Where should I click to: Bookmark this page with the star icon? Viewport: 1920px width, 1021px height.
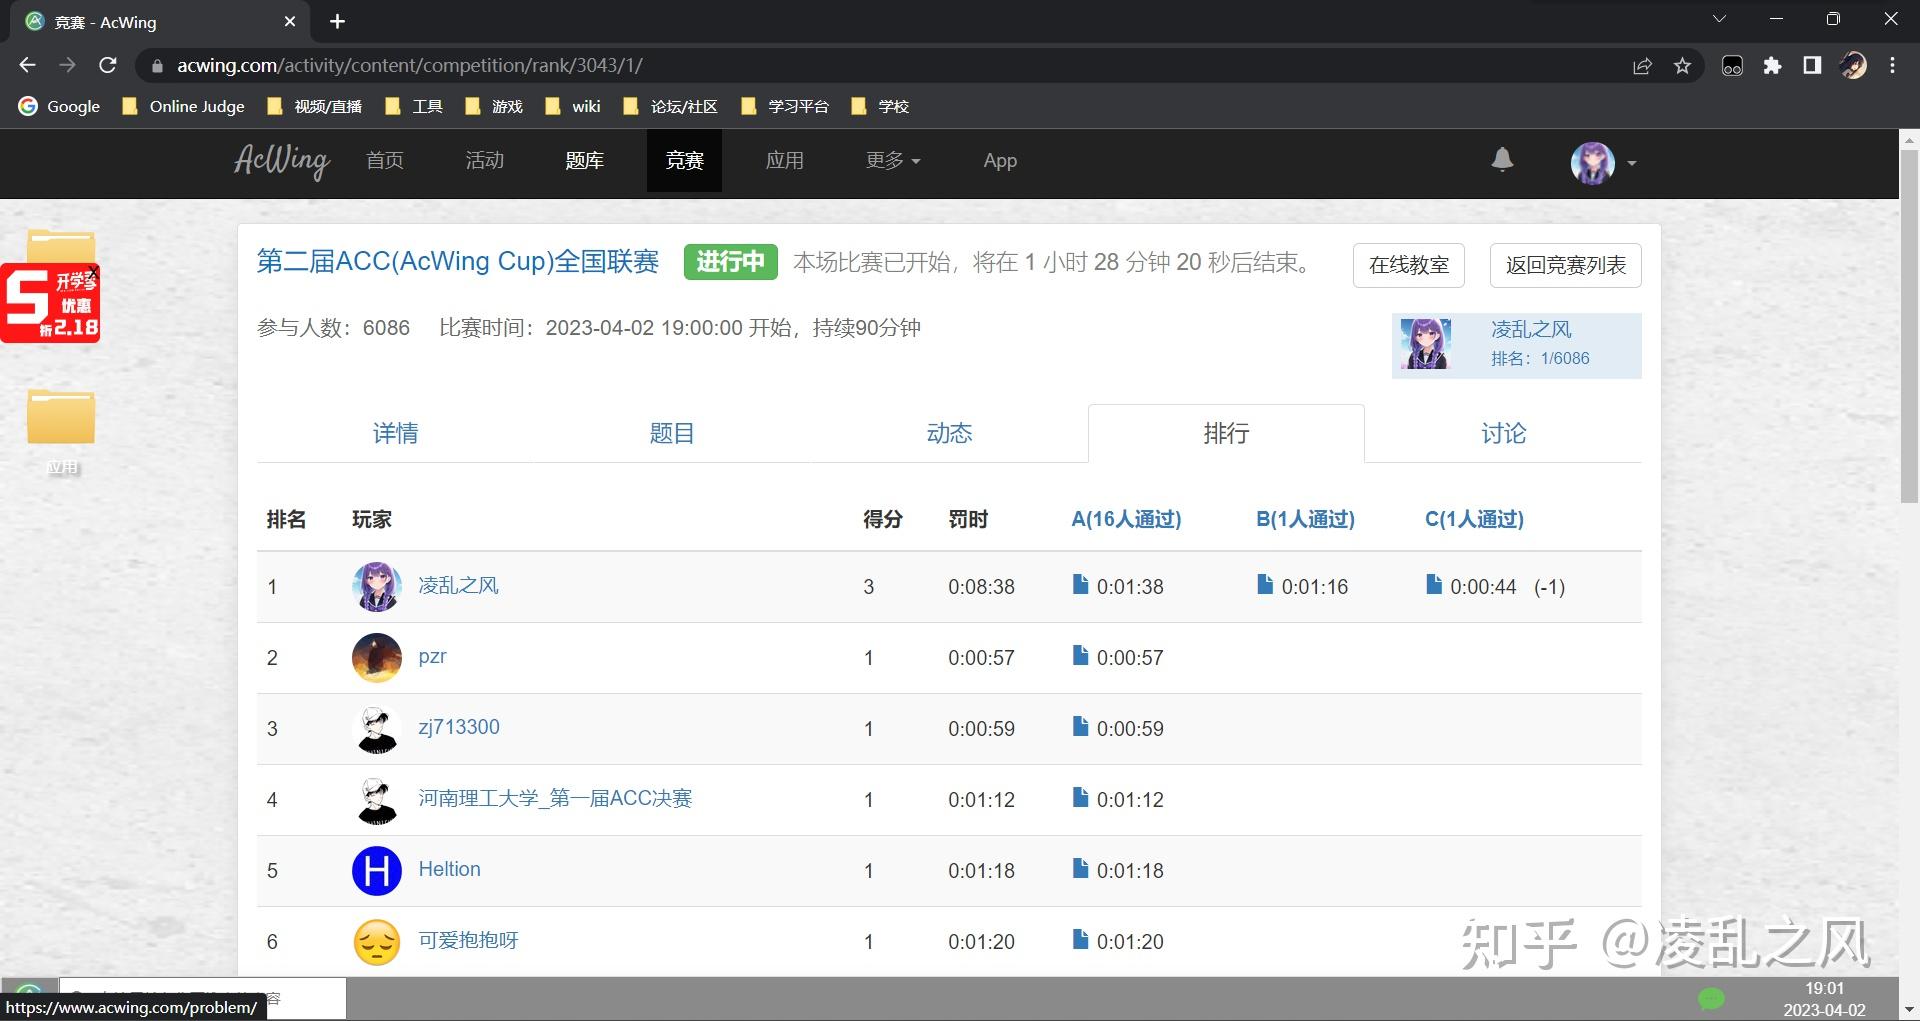pos(1682,65)
